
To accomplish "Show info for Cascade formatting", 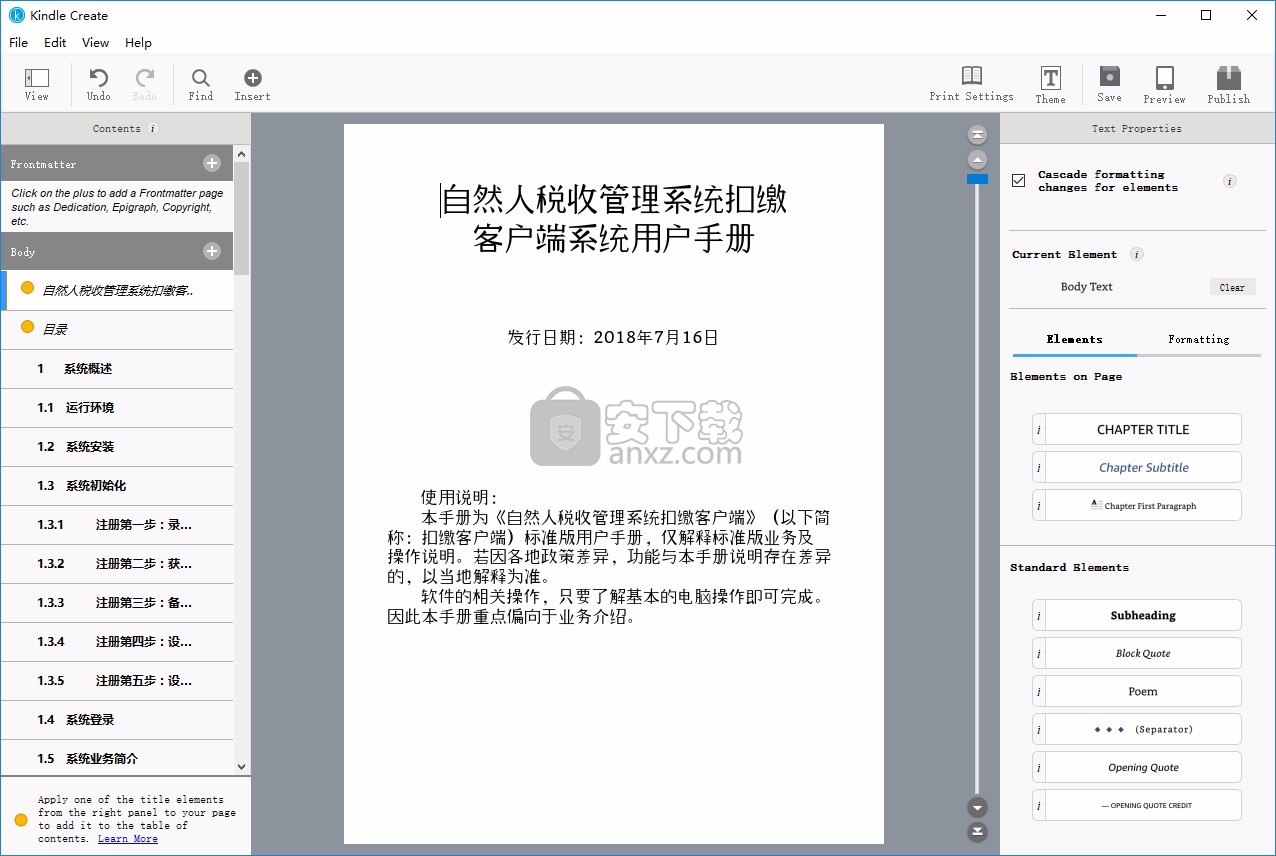I will pos(1230,181).
